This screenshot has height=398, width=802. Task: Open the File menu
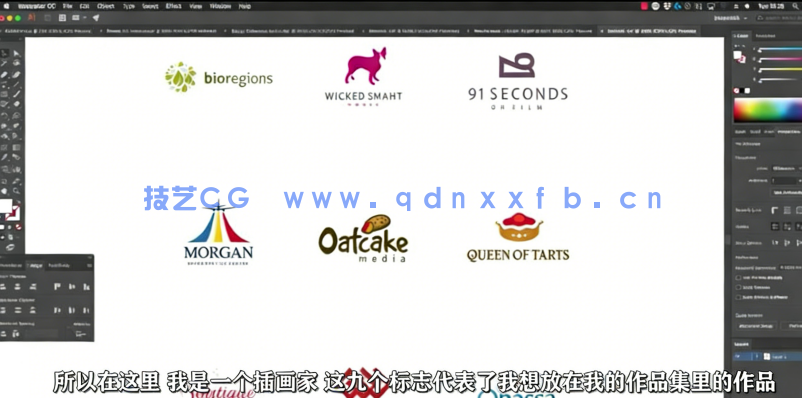coord(68,6)
